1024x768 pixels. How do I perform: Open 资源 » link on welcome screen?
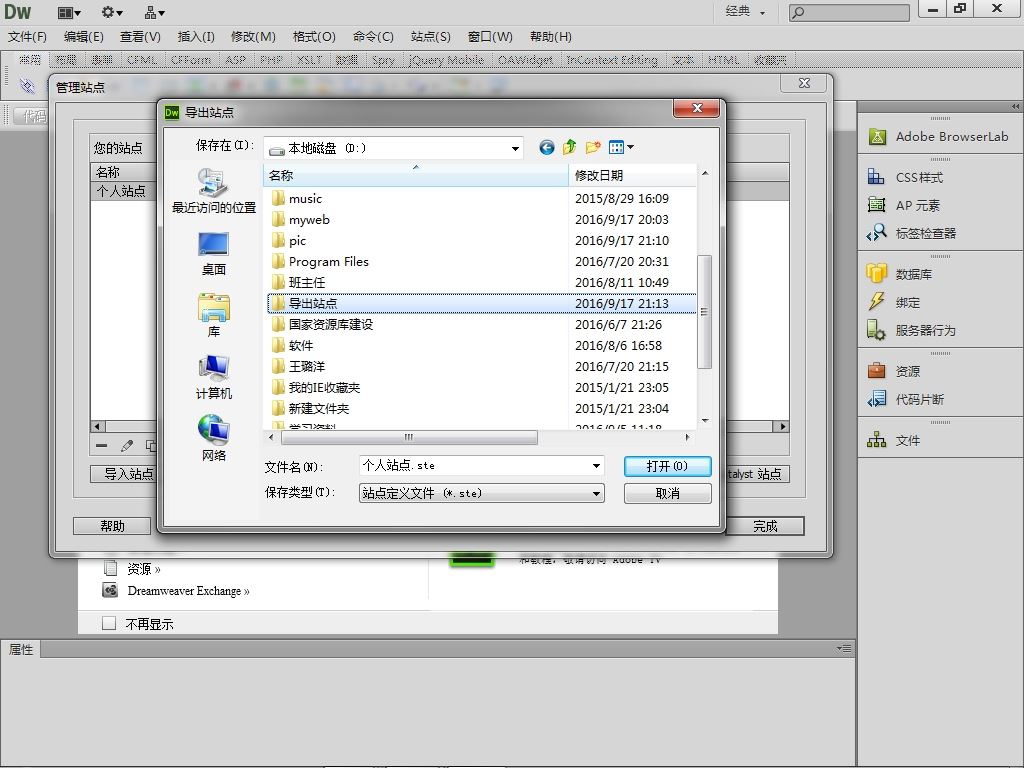[143, 569]
